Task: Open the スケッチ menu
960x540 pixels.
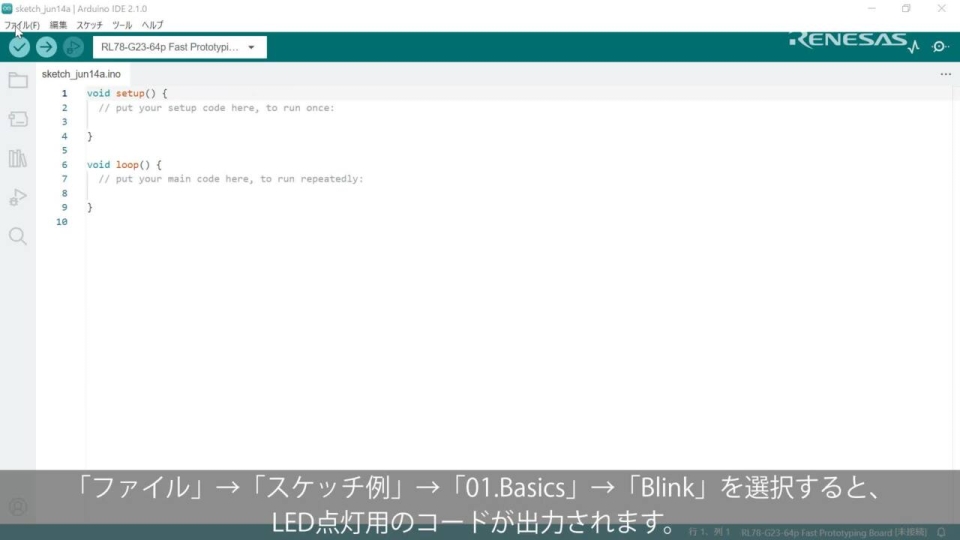Action: coord(89,25)
